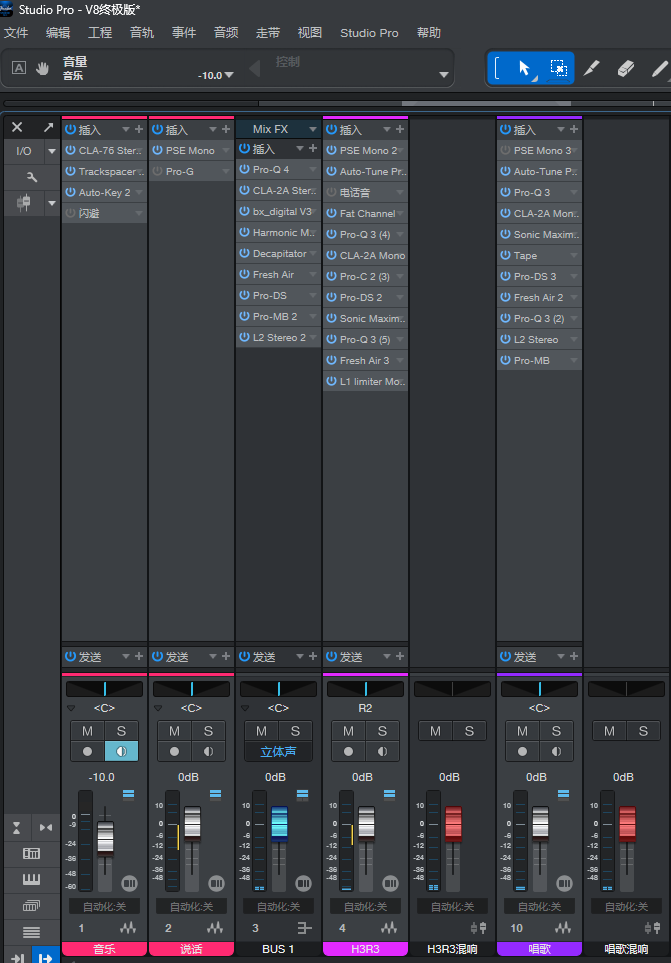Mute the 音乐 channel
671x963 pixels.
coord(87,731)
